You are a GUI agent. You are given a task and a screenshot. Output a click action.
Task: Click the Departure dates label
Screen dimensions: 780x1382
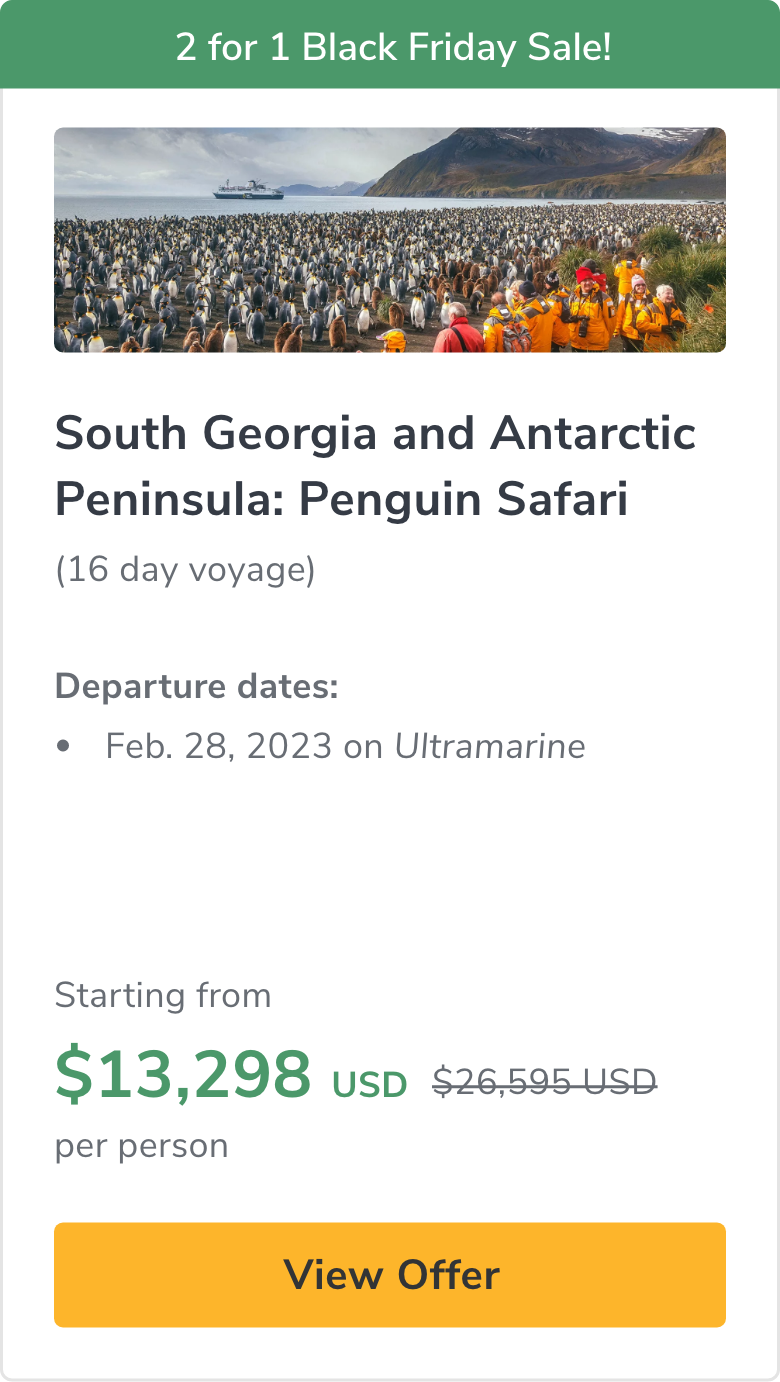197,687
